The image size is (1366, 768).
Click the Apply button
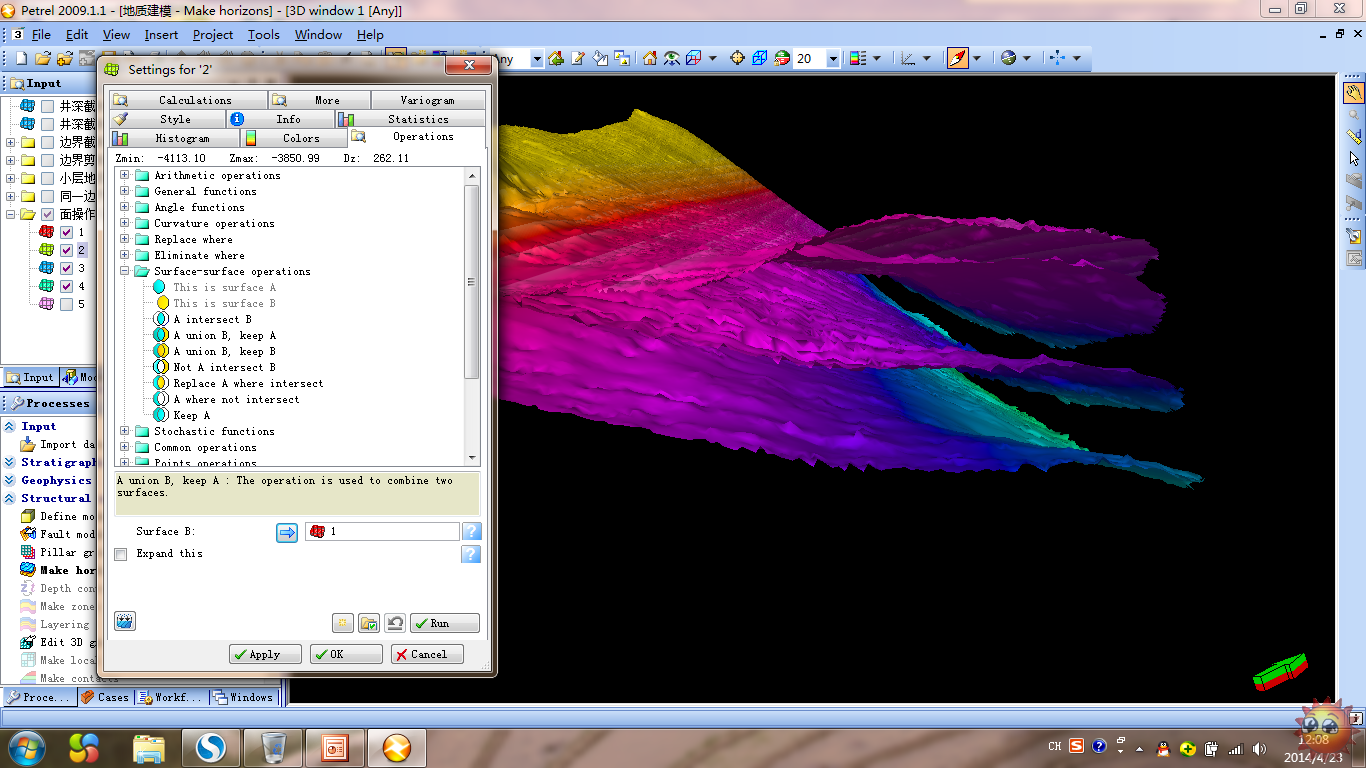(265, 654)
